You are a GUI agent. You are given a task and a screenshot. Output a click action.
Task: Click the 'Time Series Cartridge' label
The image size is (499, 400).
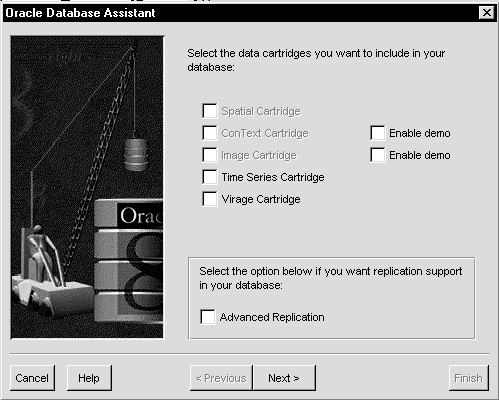point(273,177)
